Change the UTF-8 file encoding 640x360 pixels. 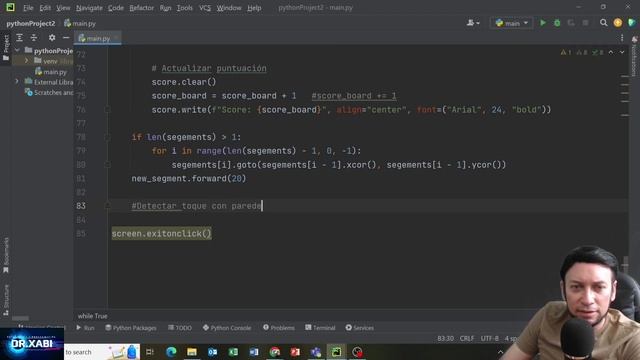pyautogui.click(x=489, y=338)
